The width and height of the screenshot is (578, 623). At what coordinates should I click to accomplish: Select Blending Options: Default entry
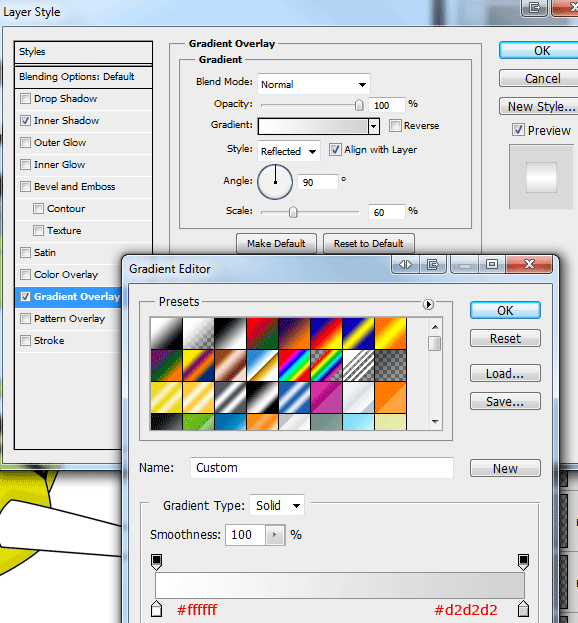pyautogui.click(x=83, y=77)
